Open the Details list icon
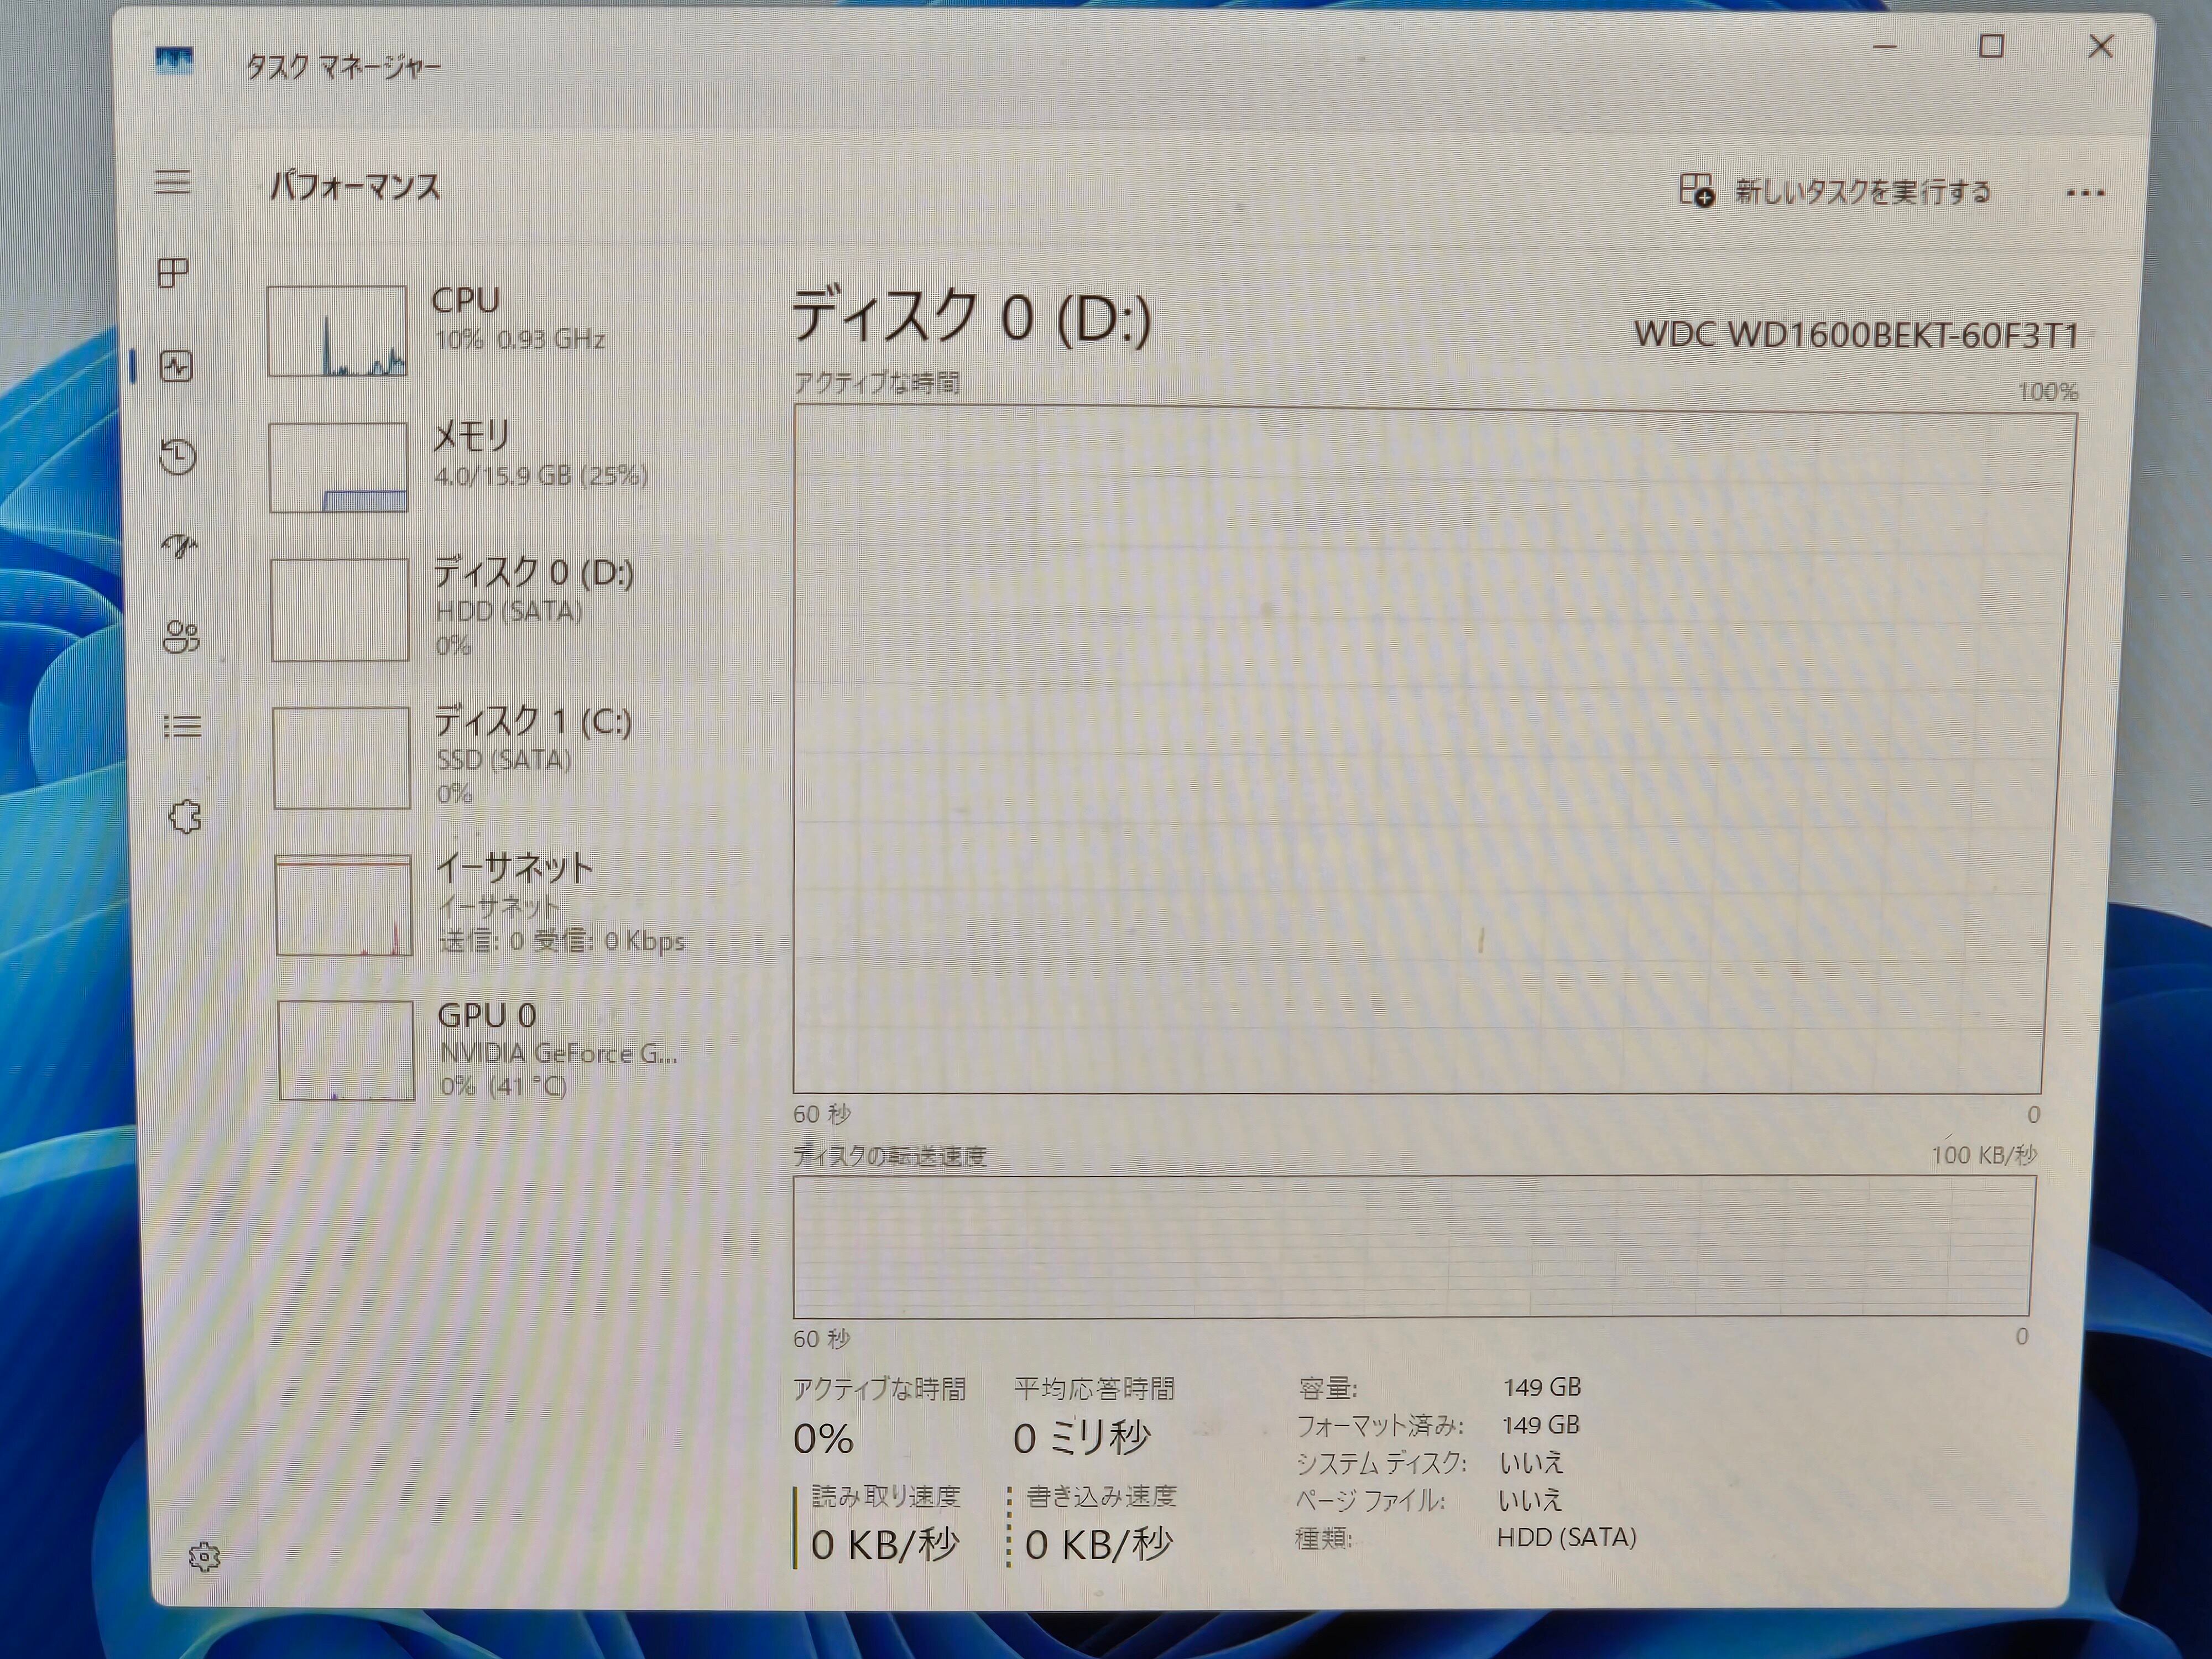The height and width of the screenshot is (1659, 2212). click(182, 726)
